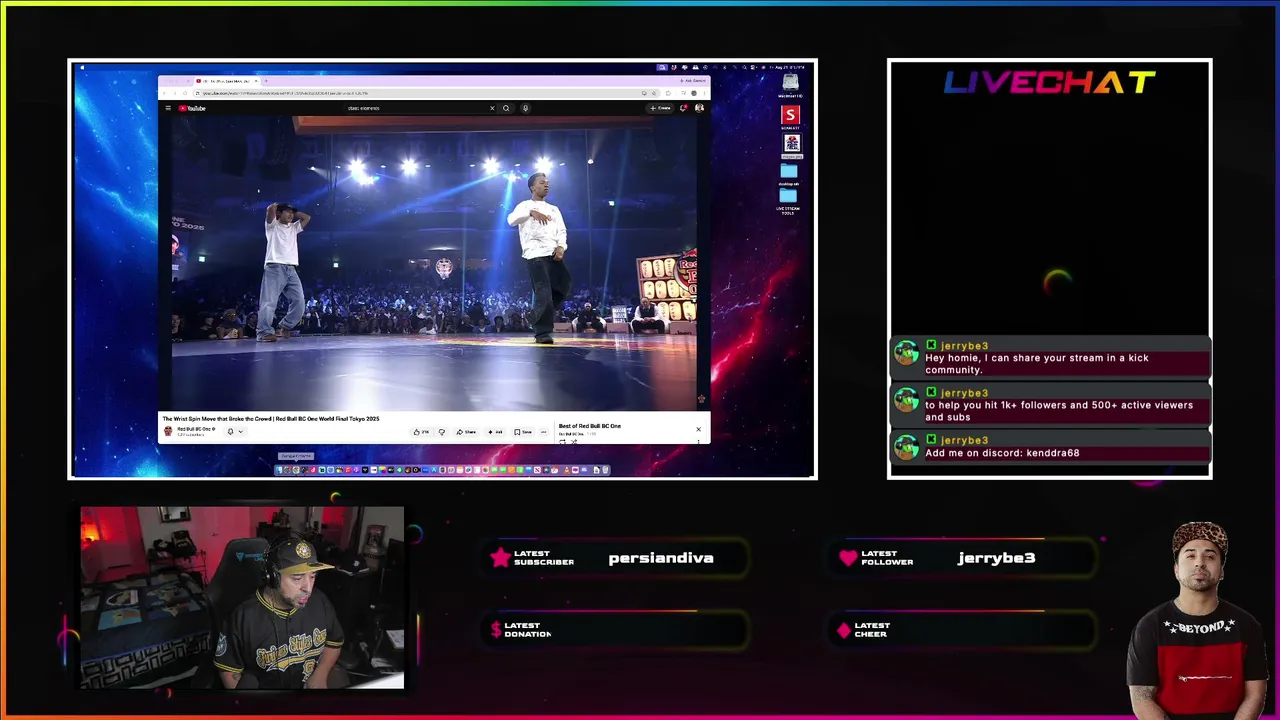Click the Apple menu in the menu bar

(82, 68)
